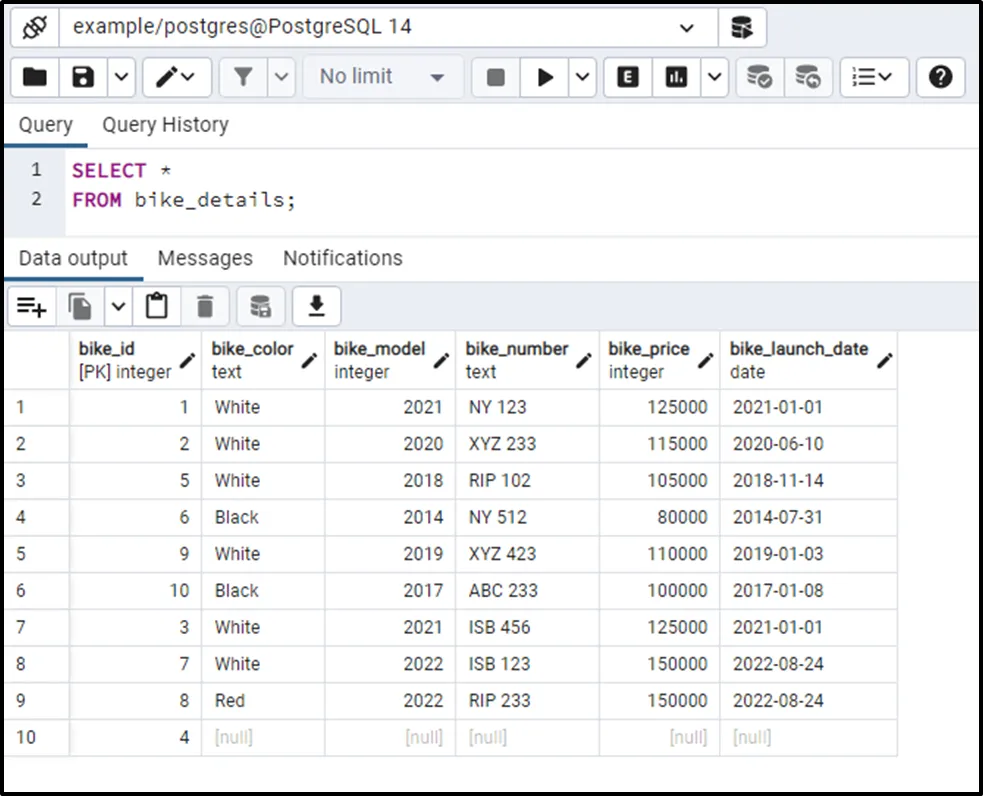Viewport: 983px width, 796px height.
Task: Click the Commit transaction icon
Action: click(760, 77)
